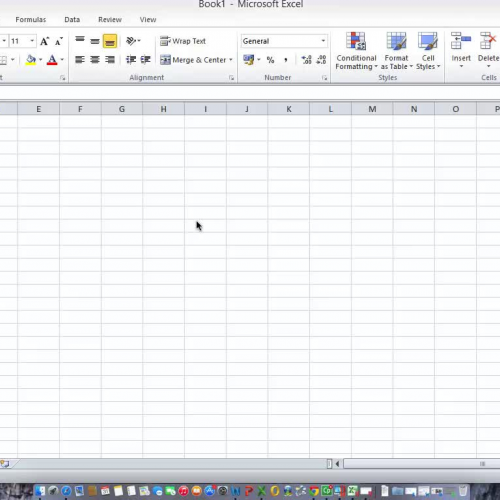This screenshot has width=500, height=500.
Task: Center text horizontally in cell
Action: coord(95,60)
